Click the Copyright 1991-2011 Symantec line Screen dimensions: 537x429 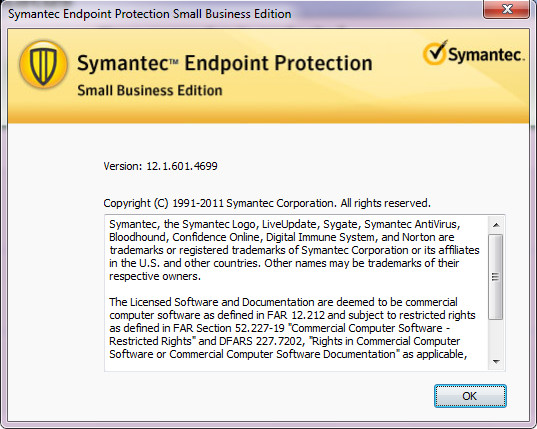point(267,203)
